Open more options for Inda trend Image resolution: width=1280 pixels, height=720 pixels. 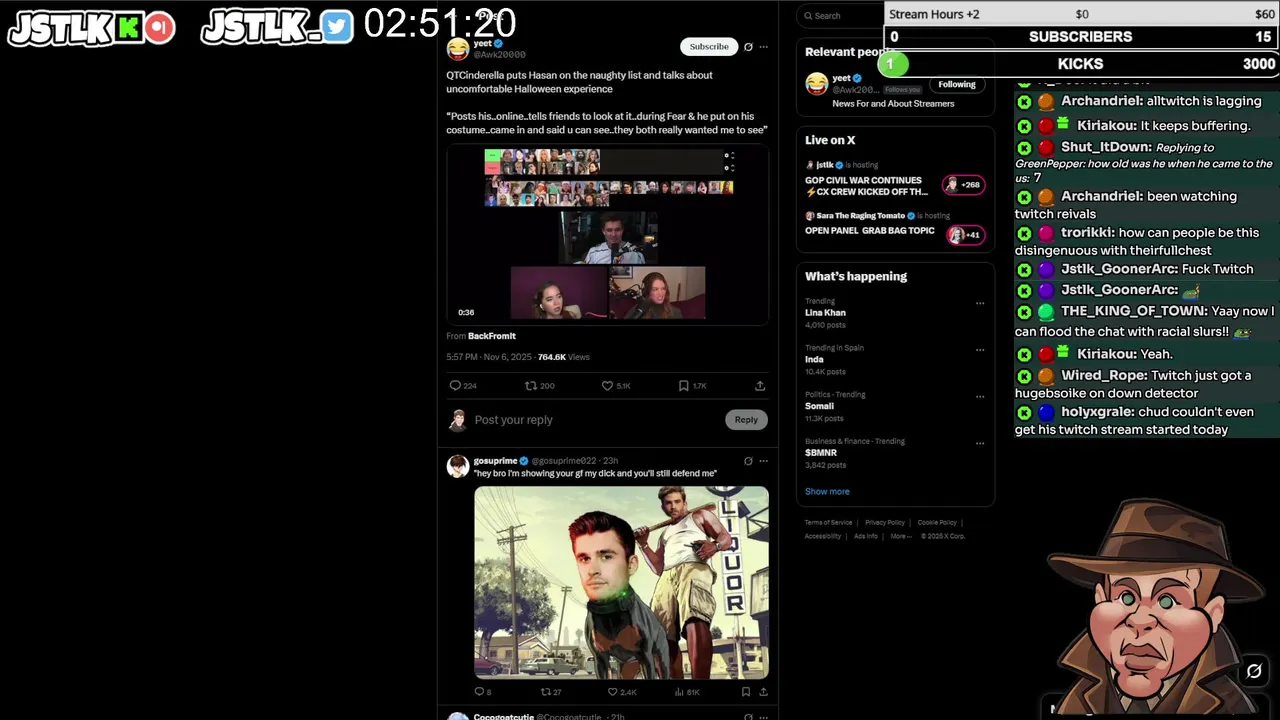tap(980, 350)
